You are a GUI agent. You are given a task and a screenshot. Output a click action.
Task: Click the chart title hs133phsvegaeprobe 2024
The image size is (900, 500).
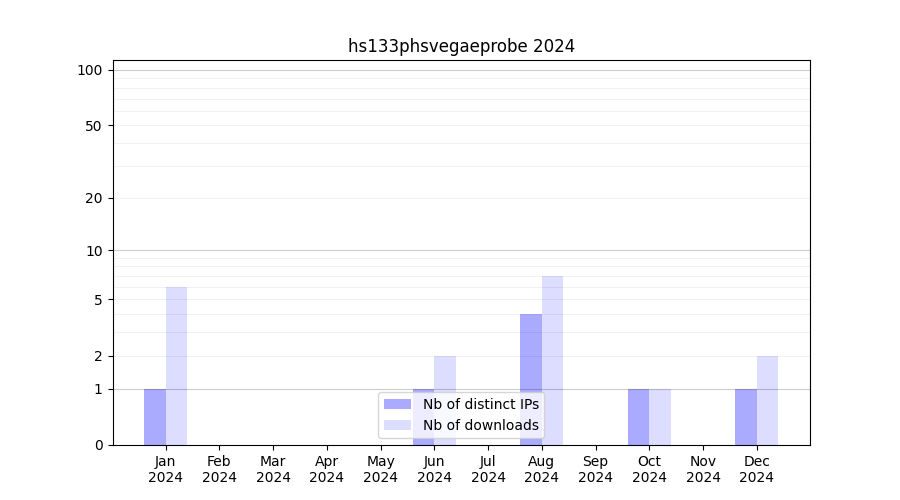(x=461, y=46)
